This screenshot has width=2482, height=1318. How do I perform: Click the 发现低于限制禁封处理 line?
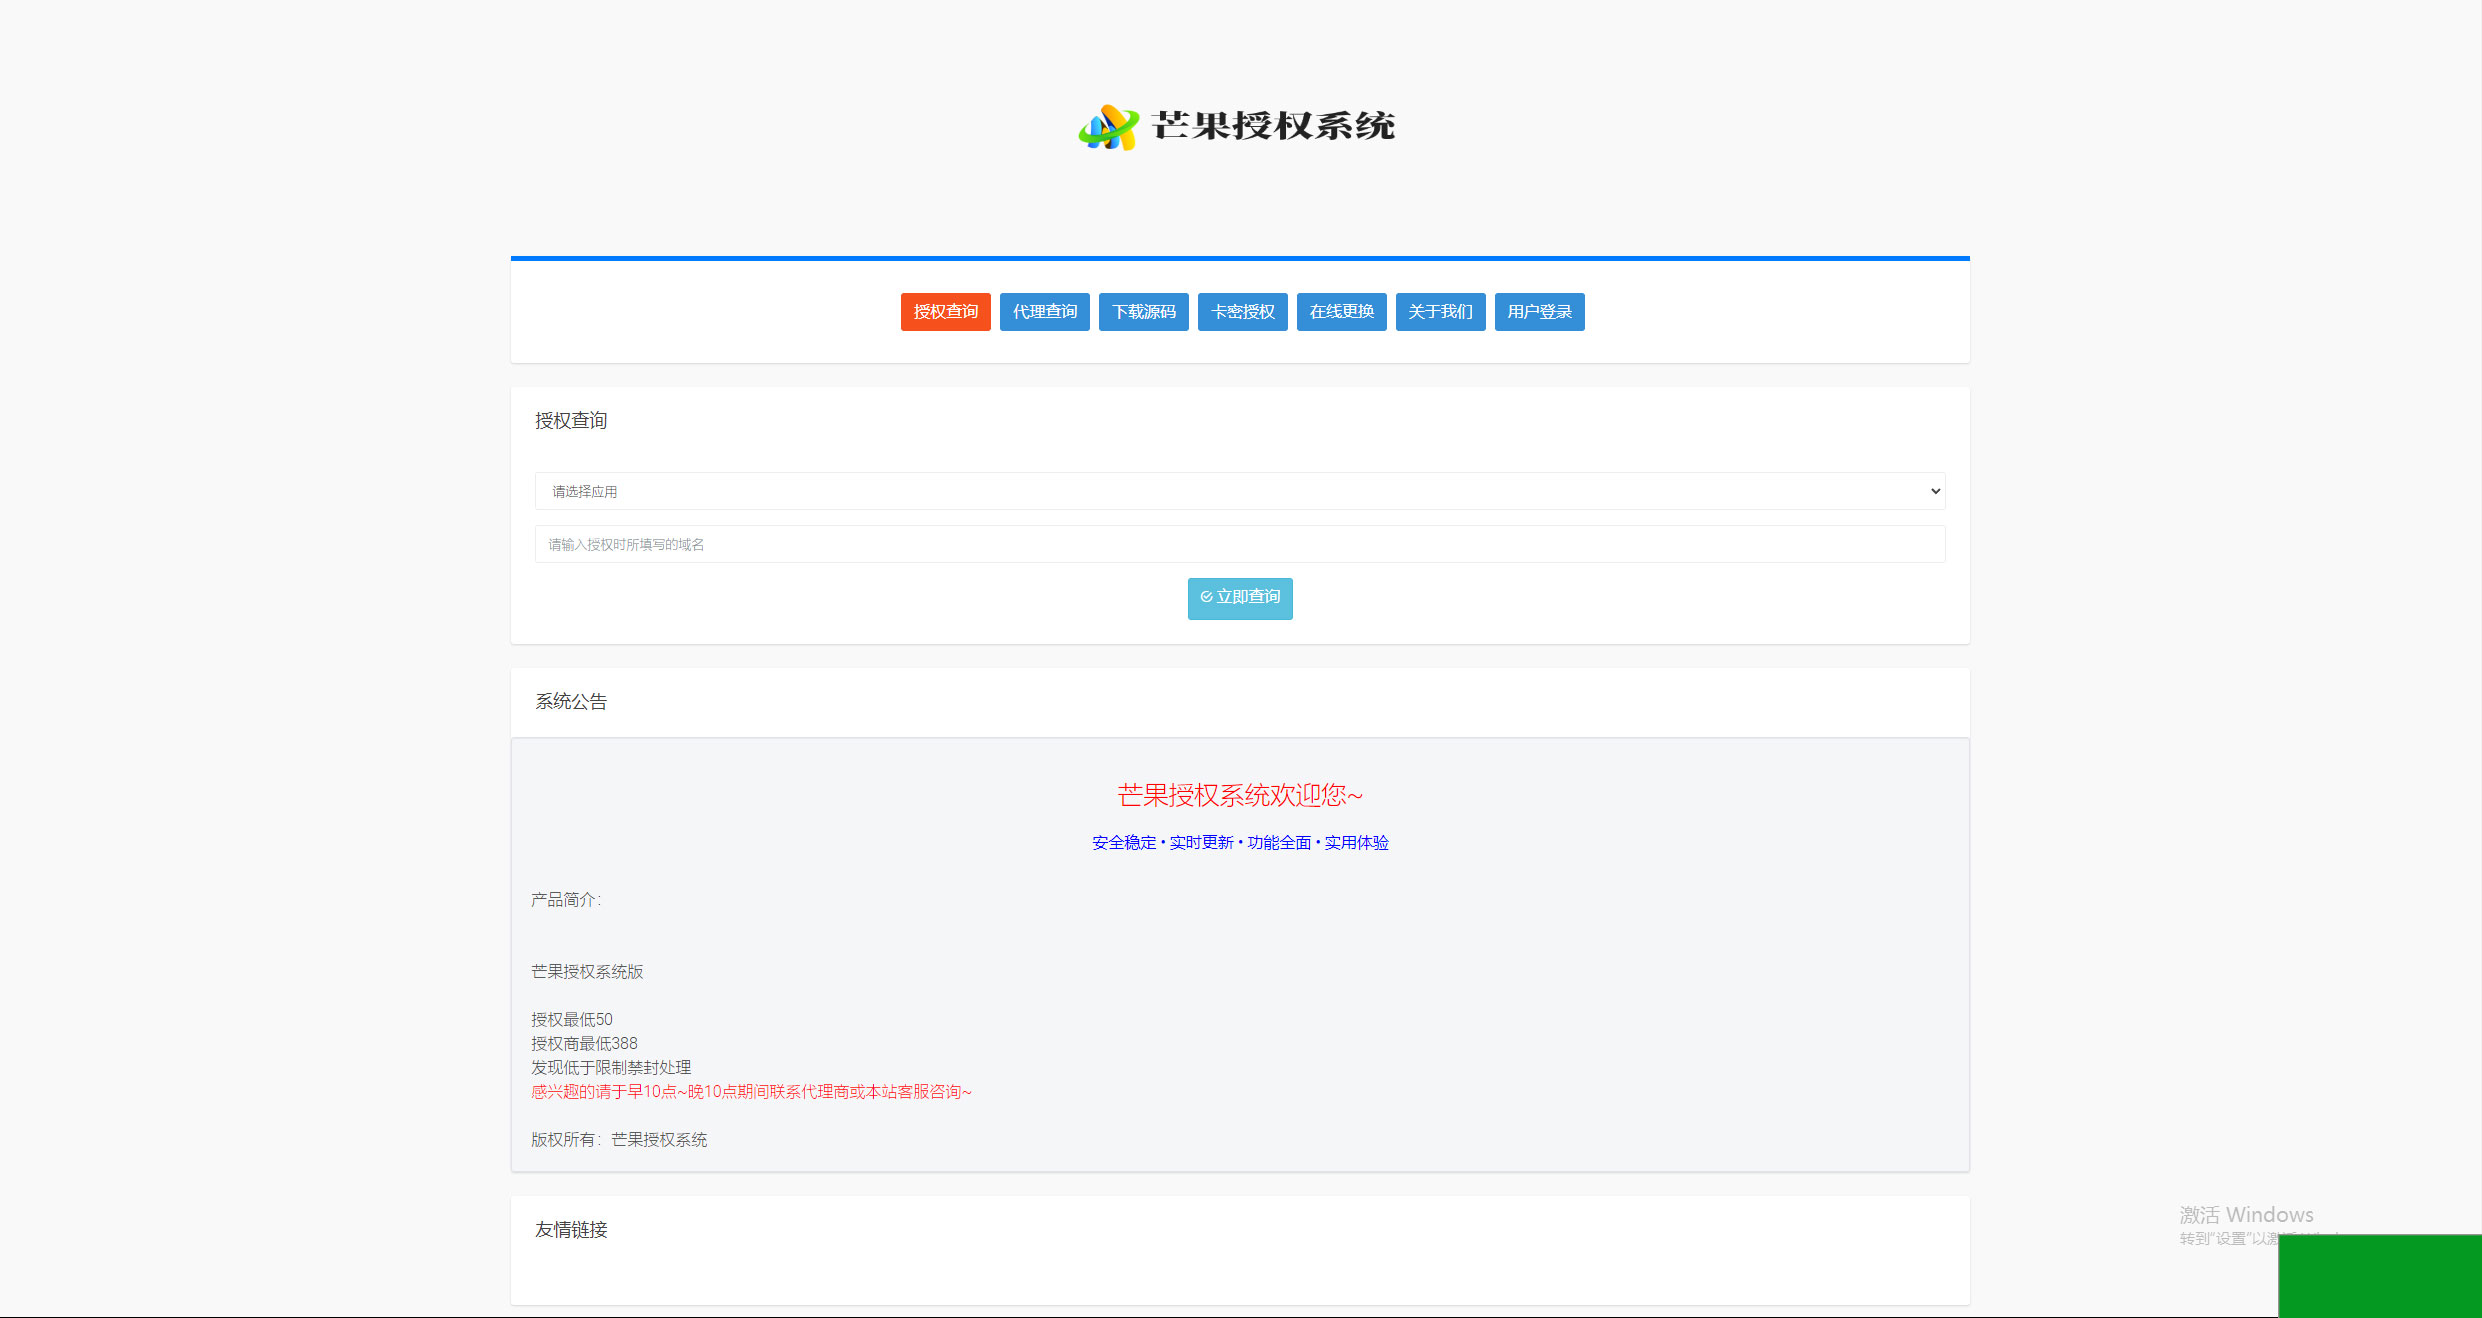[x=611, y=1068]
